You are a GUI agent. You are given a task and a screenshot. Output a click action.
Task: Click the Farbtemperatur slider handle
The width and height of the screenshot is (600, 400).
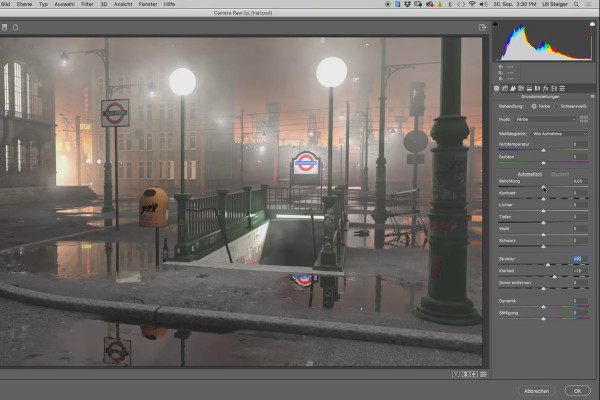(543, 150)
